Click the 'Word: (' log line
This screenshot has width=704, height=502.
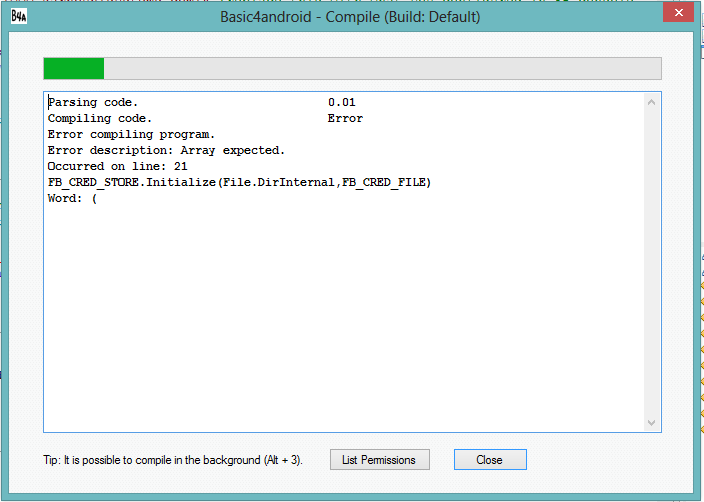click(72, 198)
